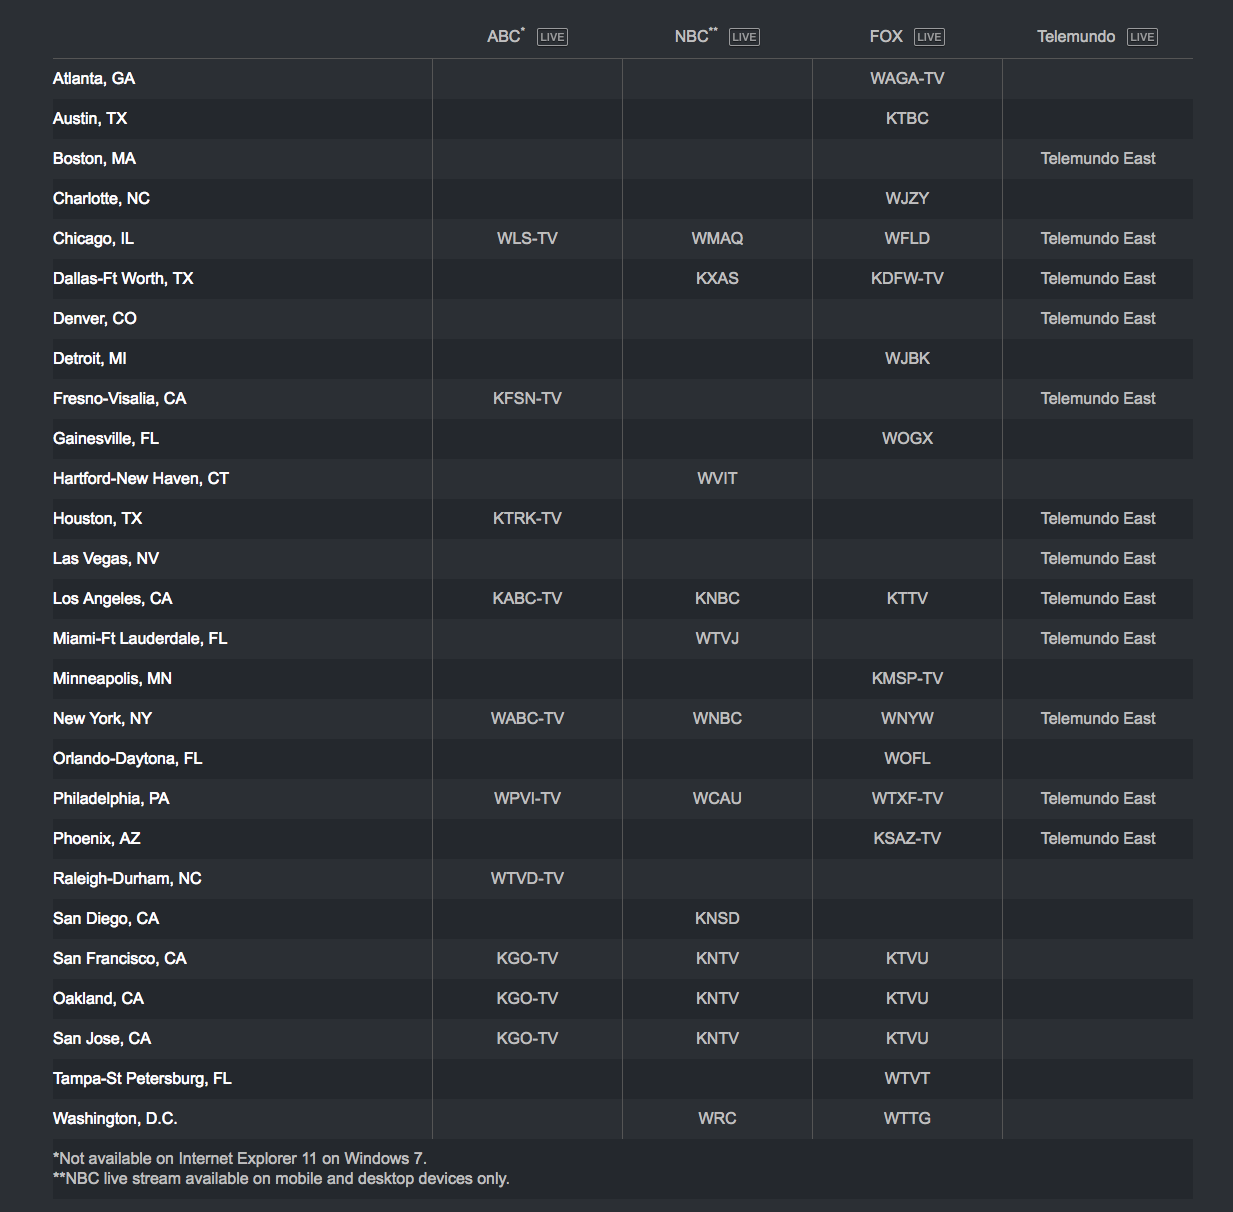Click the LIVE badge next to FOX
The height and width of the screenshot is (1212, 1233).
point(929,37)
